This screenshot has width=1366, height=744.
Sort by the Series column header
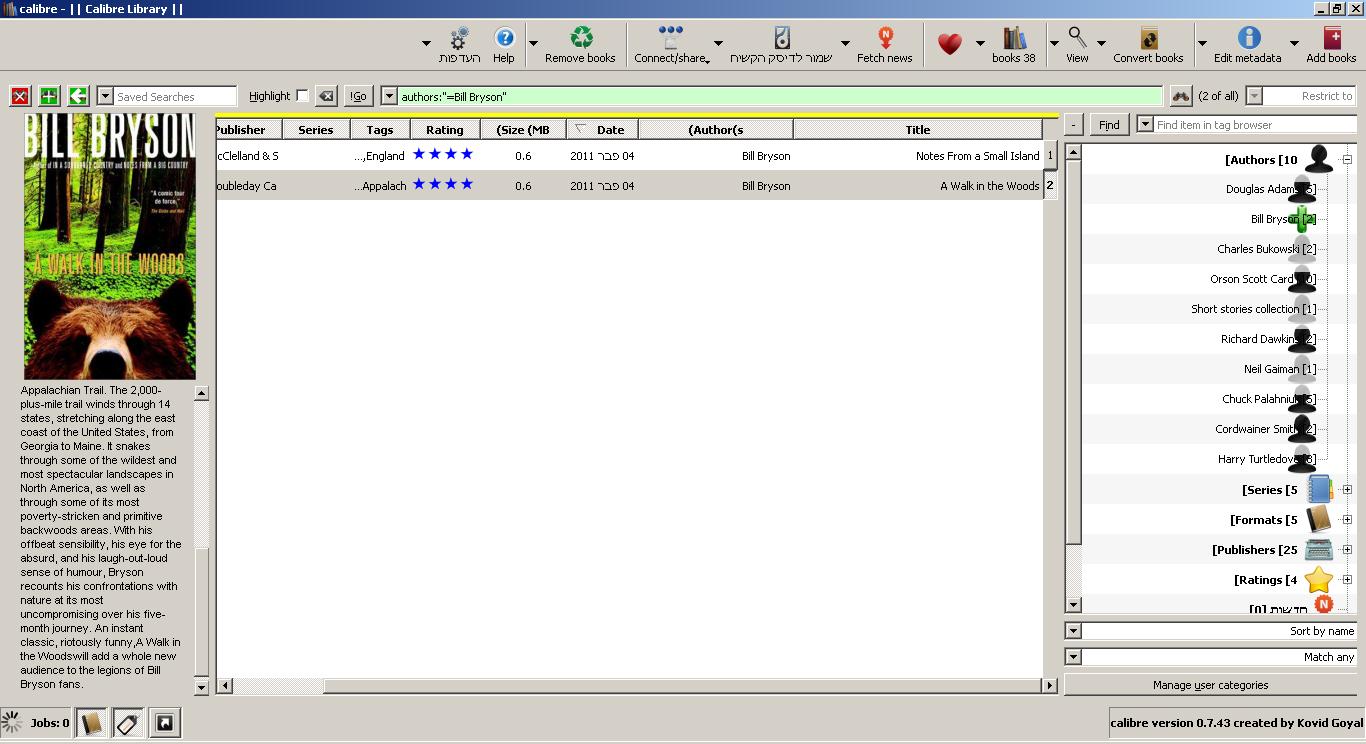click(316, 129)
